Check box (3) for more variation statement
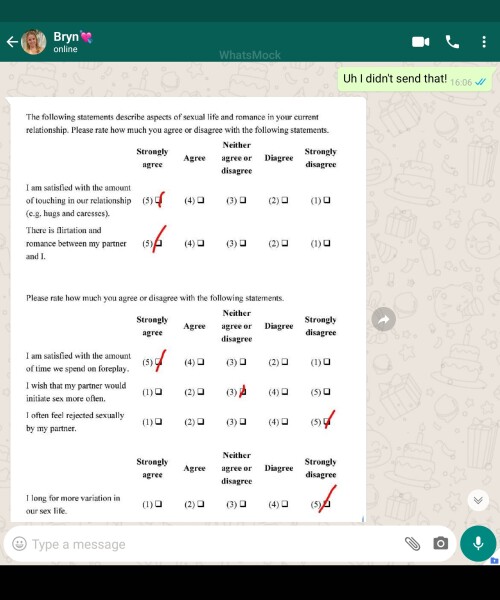The image size is (500, 600). [243, 504]
